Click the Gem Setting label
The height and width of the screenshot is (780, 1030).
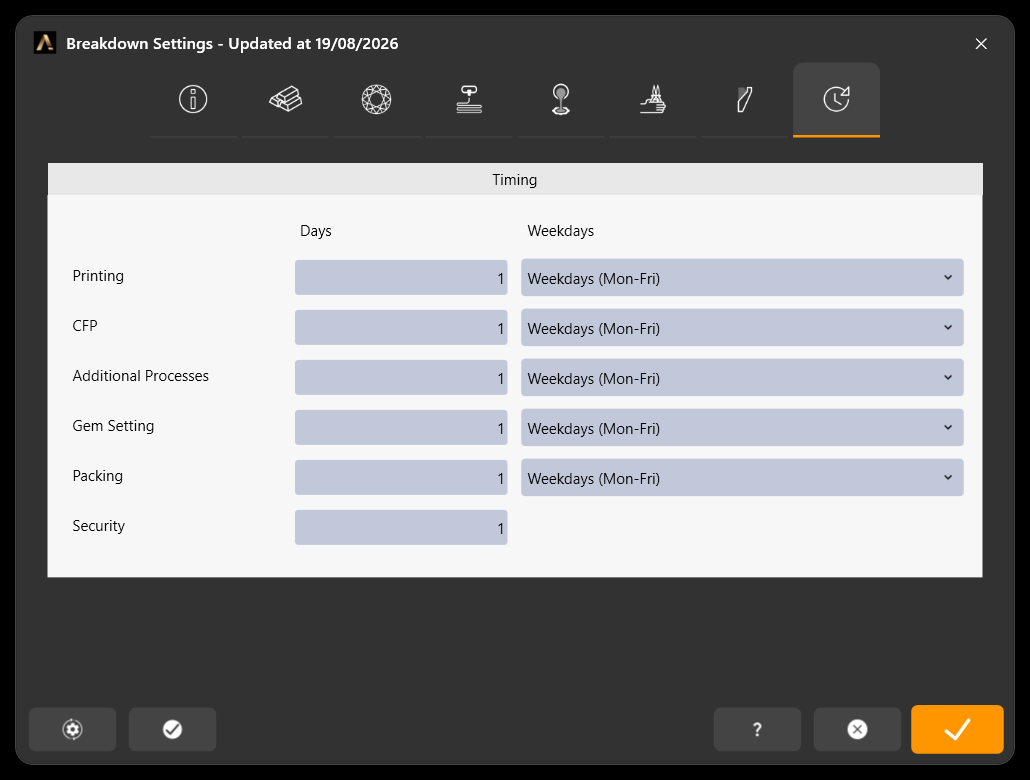point(113,426)
